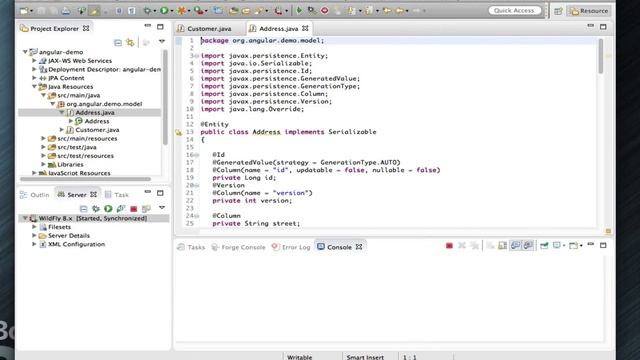Viewport: 640px width, 360px height.
Task: Fold imports using line 3 marker
Action: (197, 56)
